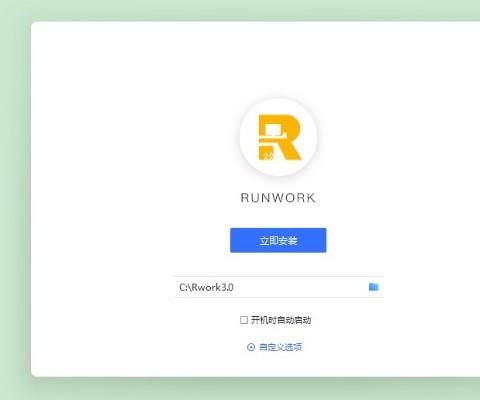
Task: Click the circle icon beside 自定义选项
Action: [x=251, y=347]
